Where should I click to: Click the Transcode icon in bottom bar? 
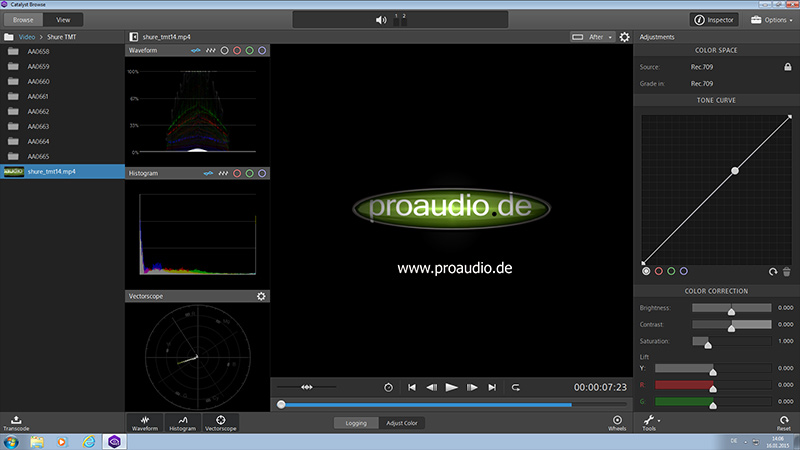(x=19, y=421)
